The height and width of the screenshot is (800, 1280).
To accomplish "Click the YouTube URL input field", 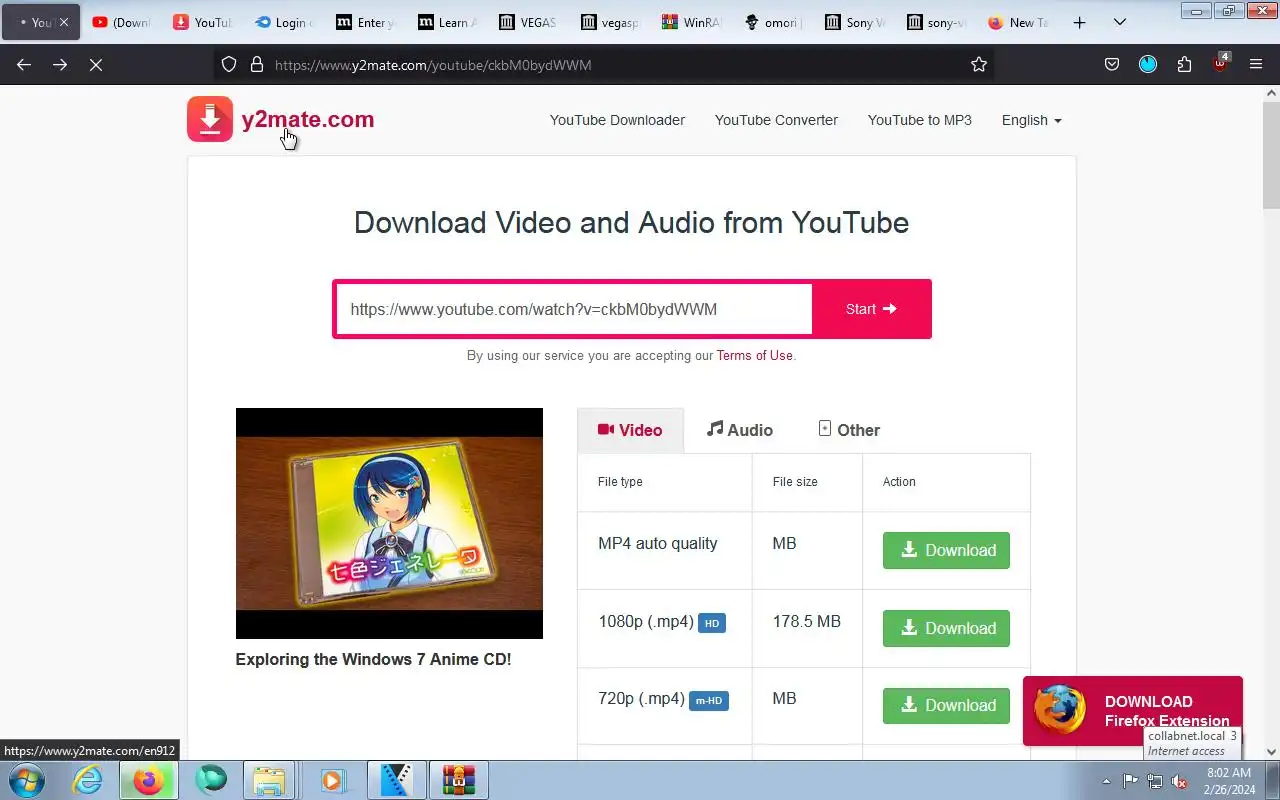I will pyautogui.click(x=574, y=309).
